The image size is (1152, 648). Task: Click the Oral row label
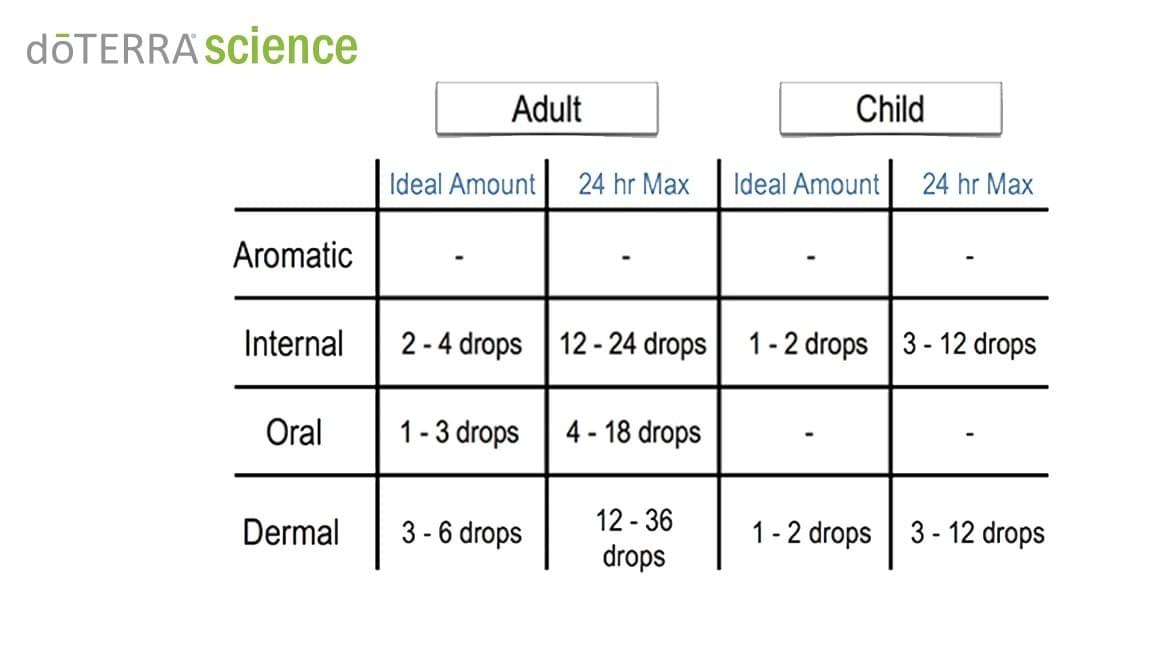294,433
